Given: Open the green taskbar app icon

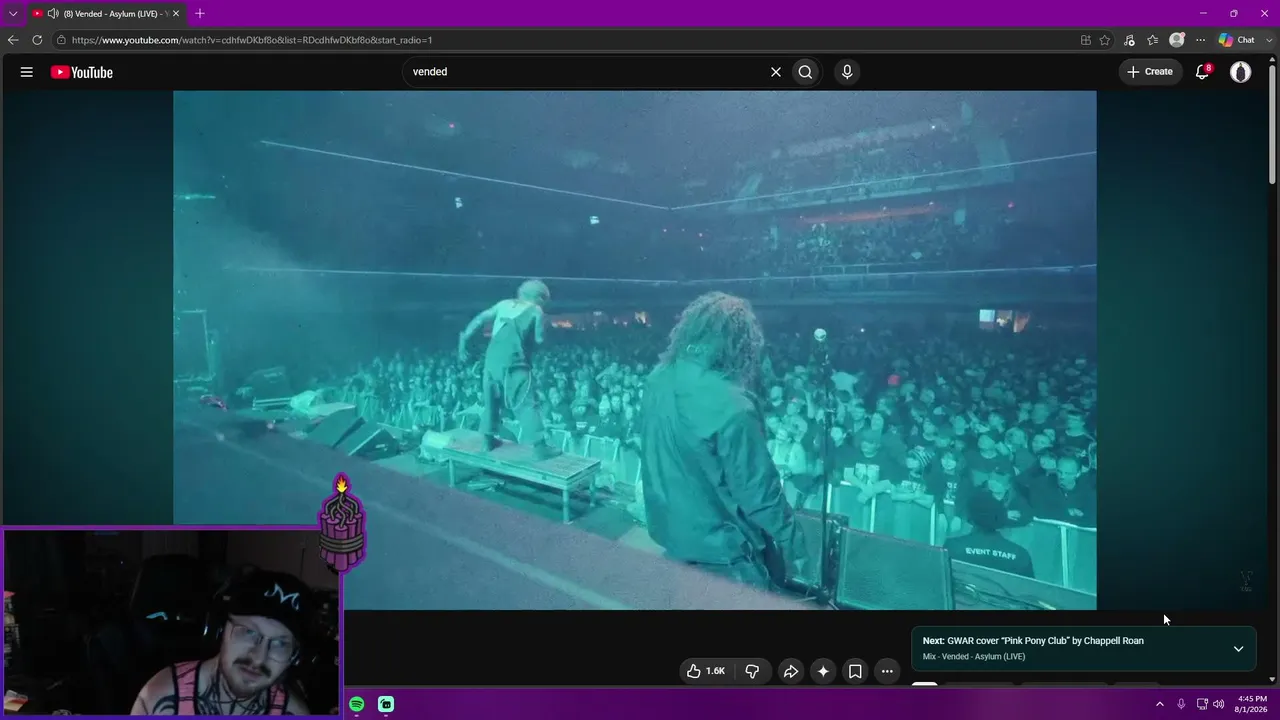Looking at the screenshot, I should 386,704.
